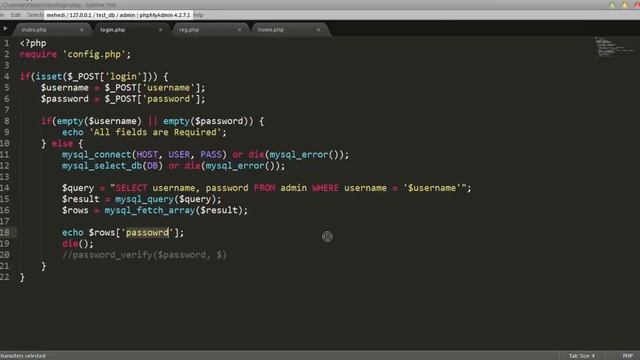Click the phpMyAdmin 4.2.7.1 tooltip text

118,15
